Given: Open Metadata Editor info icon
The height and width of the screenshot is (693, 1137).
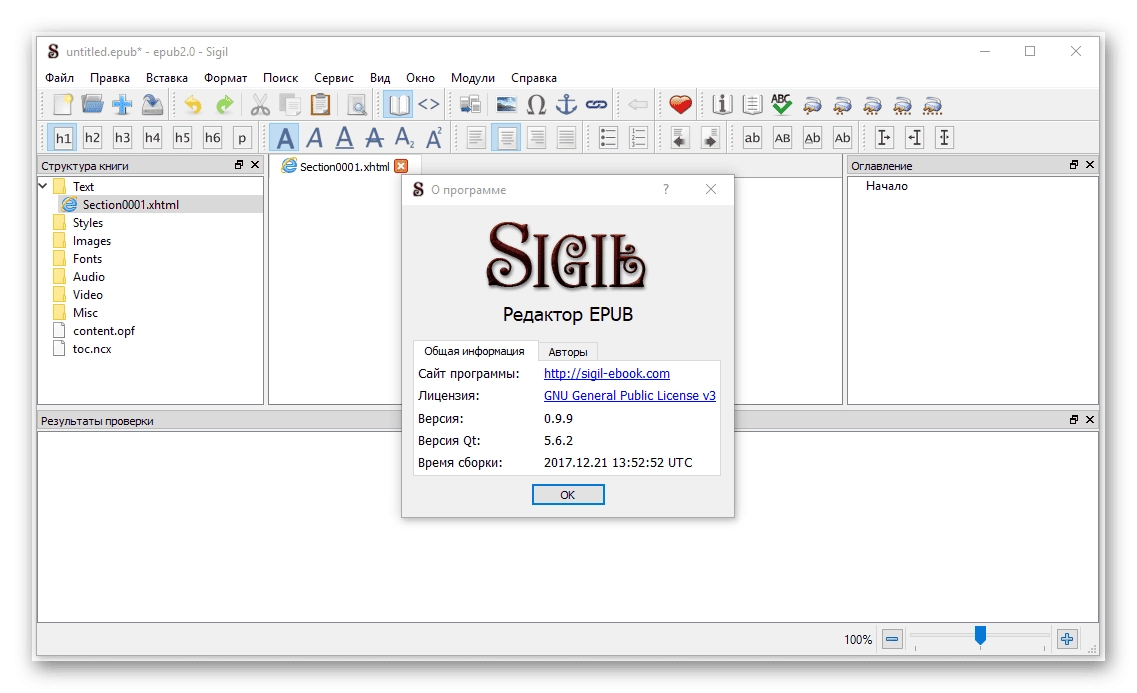Looking at the screenshot, I should pyautogui.click(x=722, y=105).
